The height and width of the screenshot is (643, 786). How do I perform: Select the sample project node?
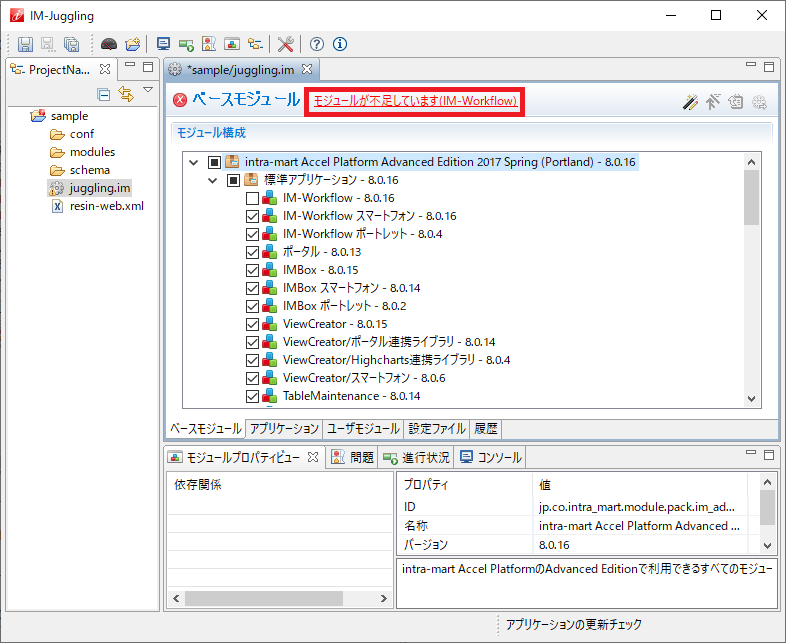(x=69, y=116)
